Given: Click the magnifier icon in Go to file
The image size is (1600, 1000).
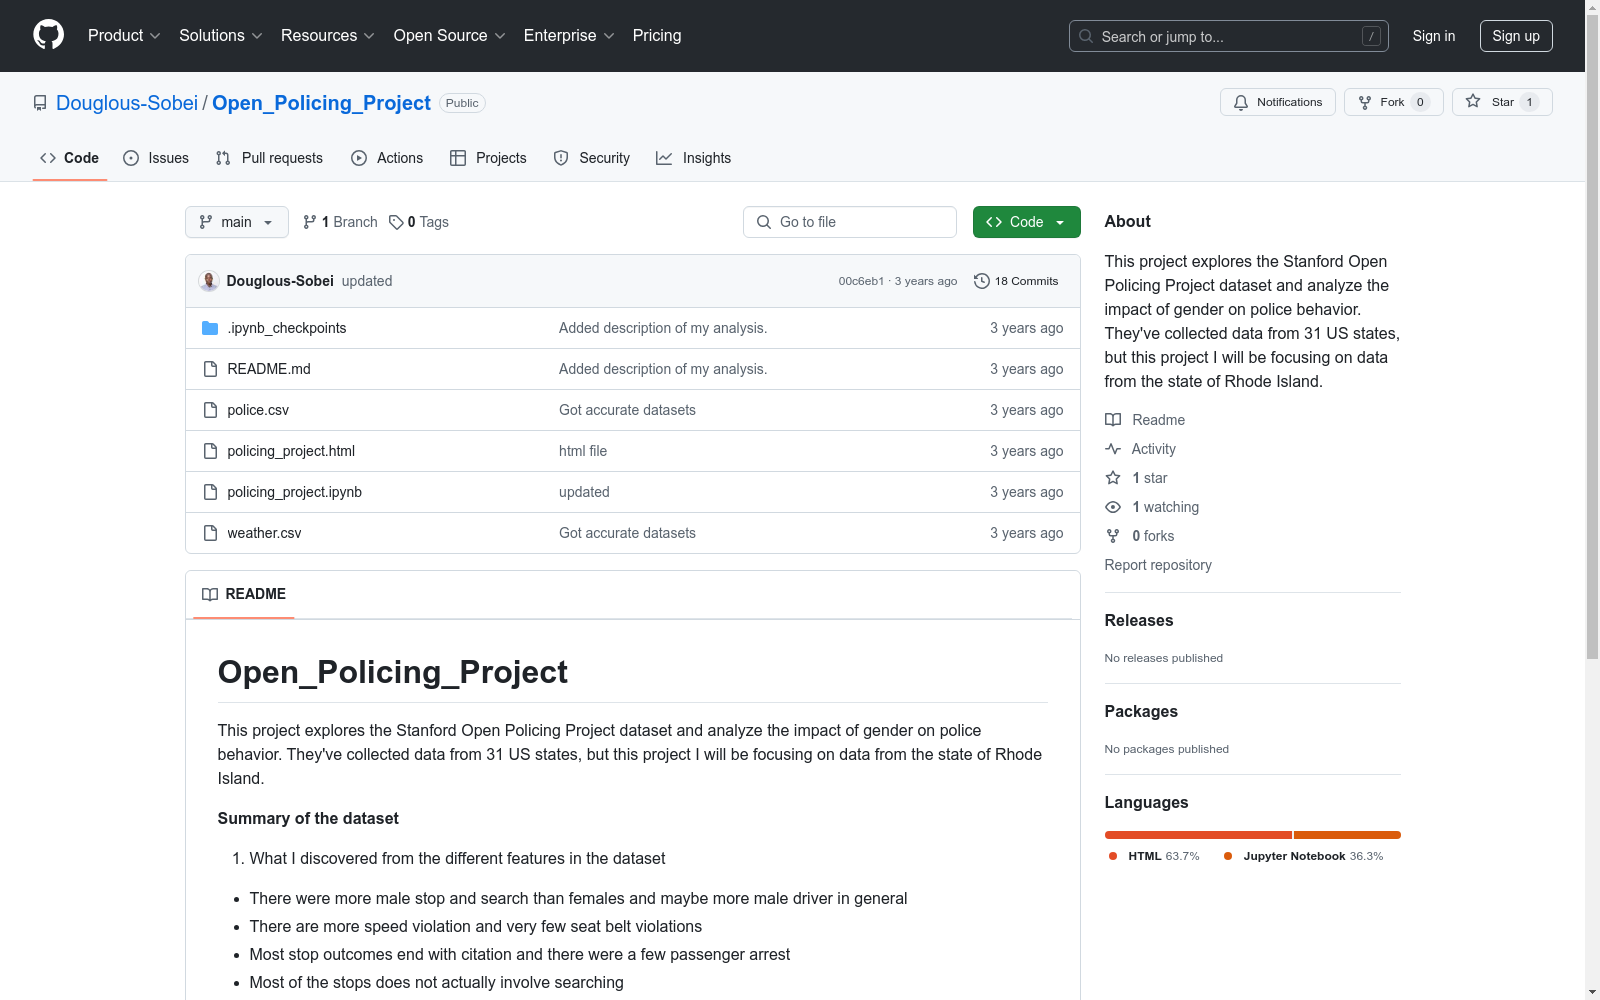Looking at the screenshot, I should (x=764, y=222).
